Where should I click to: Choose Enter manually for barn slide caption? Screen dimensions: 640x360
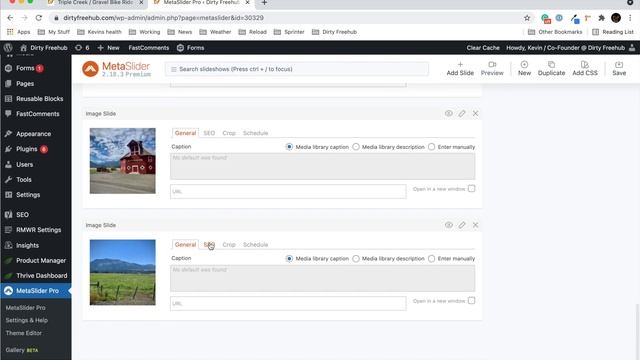431,147
